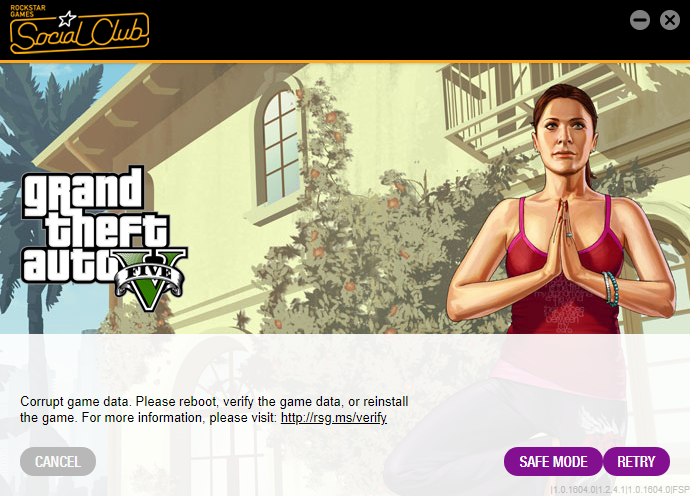Click the Social Club logo

80,29
